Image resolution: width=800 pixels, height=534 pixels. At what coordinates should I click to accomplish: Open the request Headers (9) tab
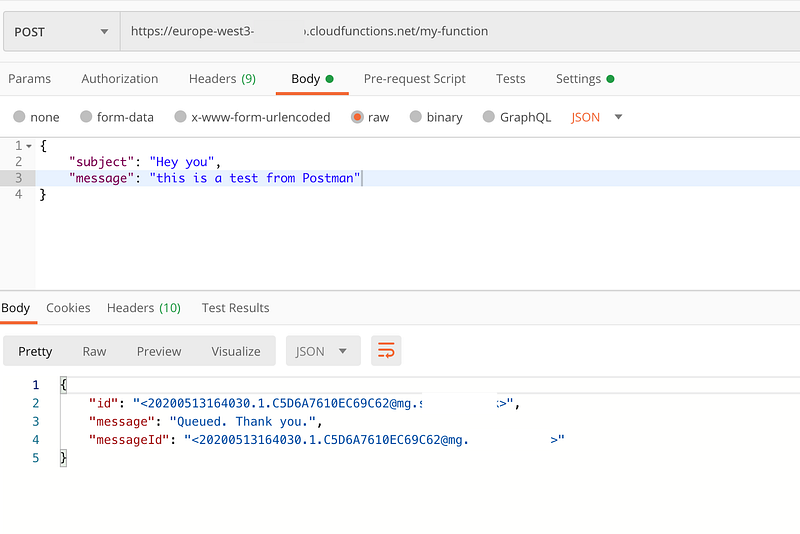click(x=222, y=79)
